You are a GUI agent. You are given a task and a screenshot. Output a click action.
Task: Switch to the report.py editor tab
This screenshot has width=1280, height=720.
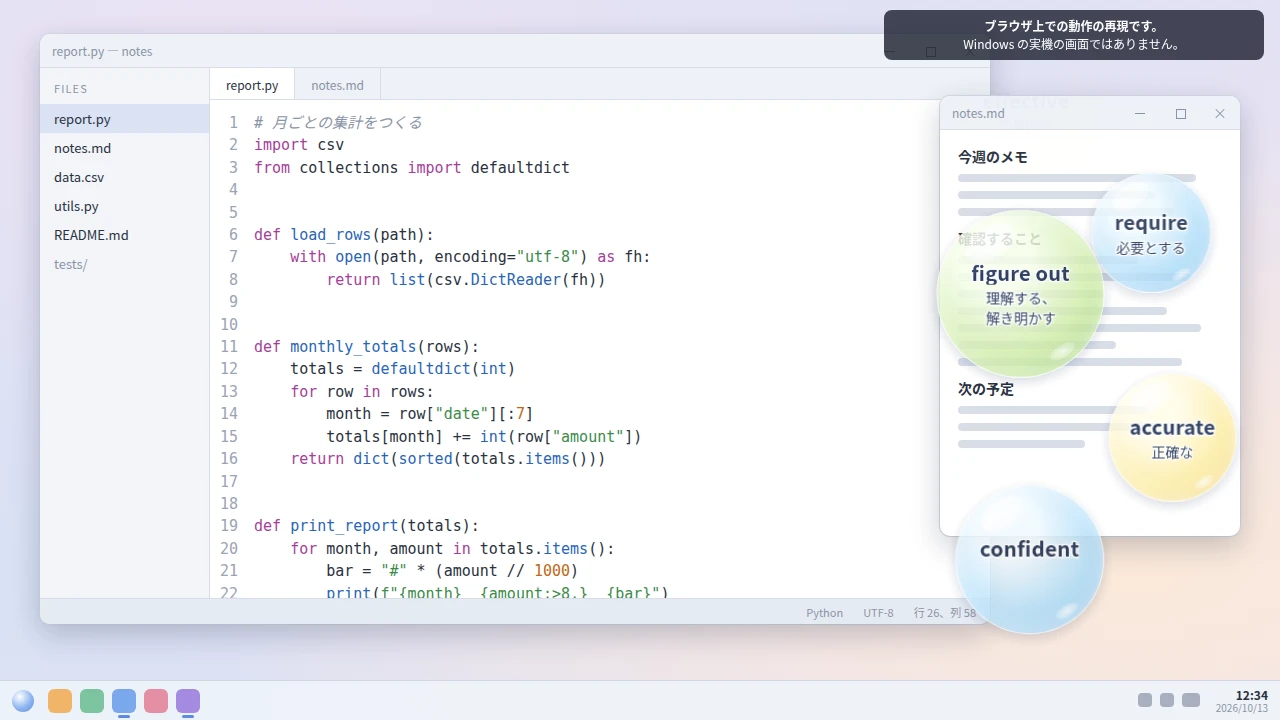(x=252, y=85)
